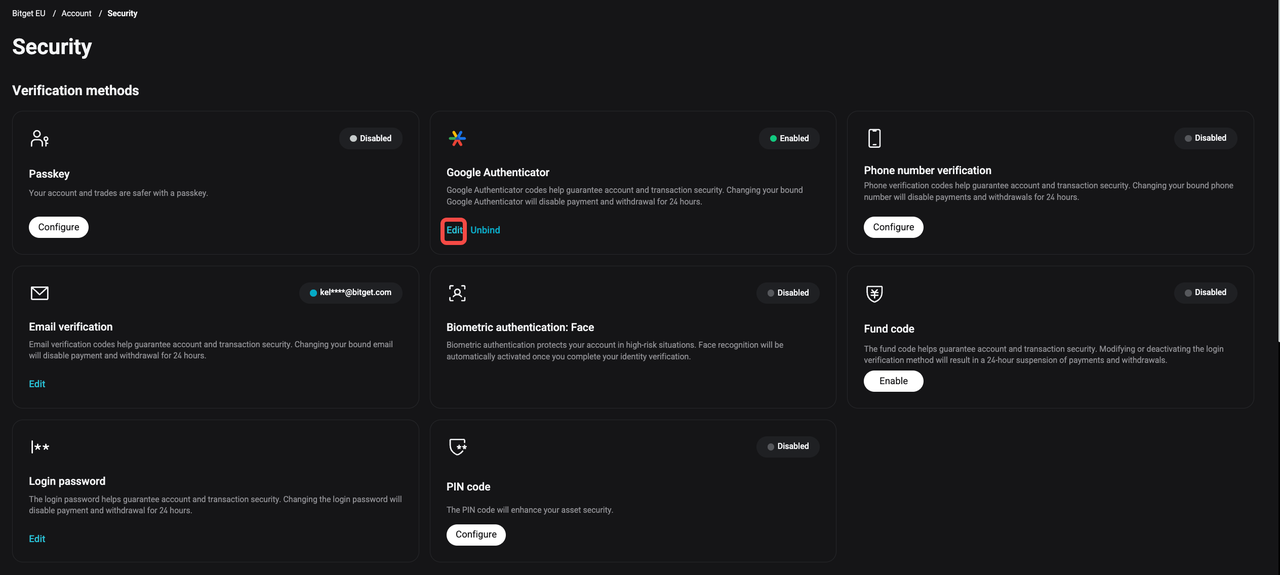The image size is (1280, 575).
Task: Click the kel****@bitget.com email badge
Action: (351, 292)
